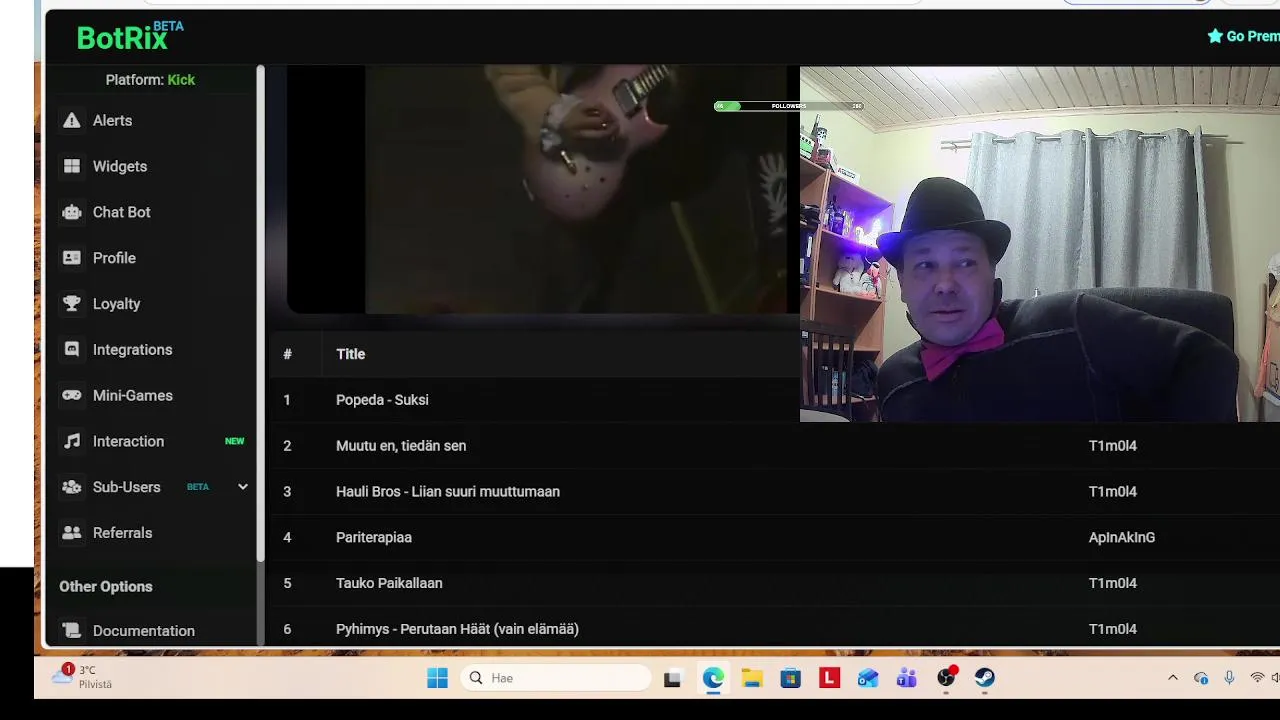1280x720 pixels.
Task: Open the Windows Start menu
Action: point(437,678)
